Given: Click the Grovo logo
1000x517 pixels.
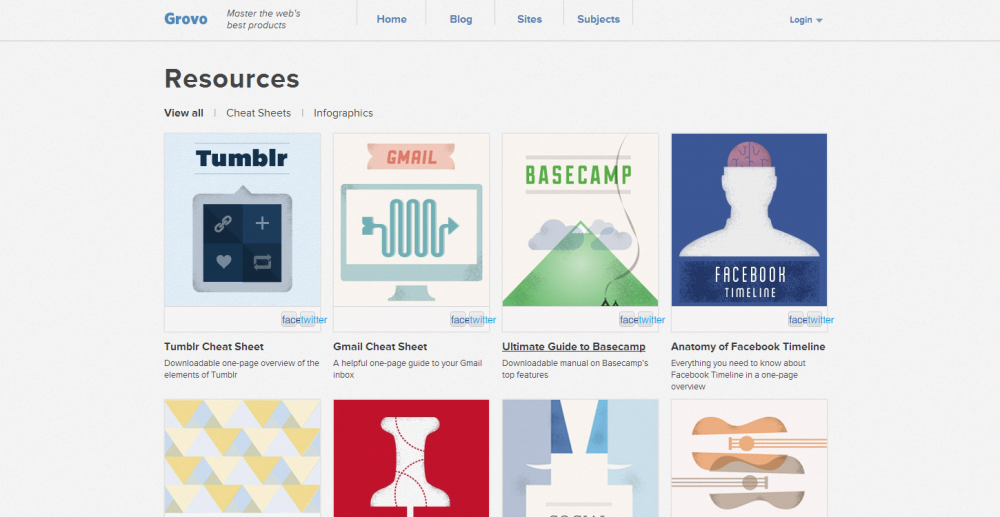Looking at the screenshot, I should coord(186,19).
